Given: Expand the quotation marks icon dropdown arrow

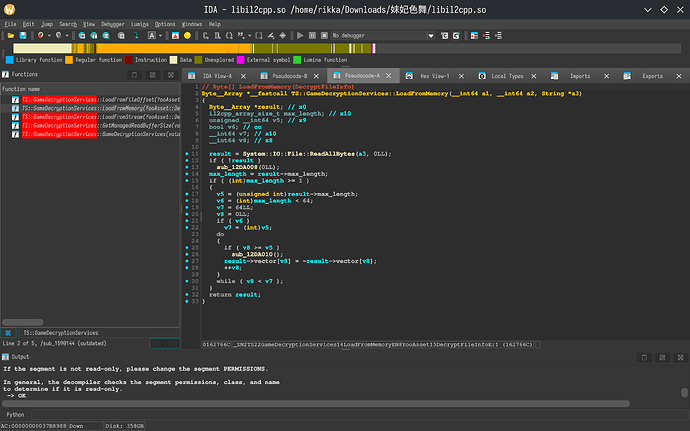Looking at the screenshot, I should pos(250,36).
